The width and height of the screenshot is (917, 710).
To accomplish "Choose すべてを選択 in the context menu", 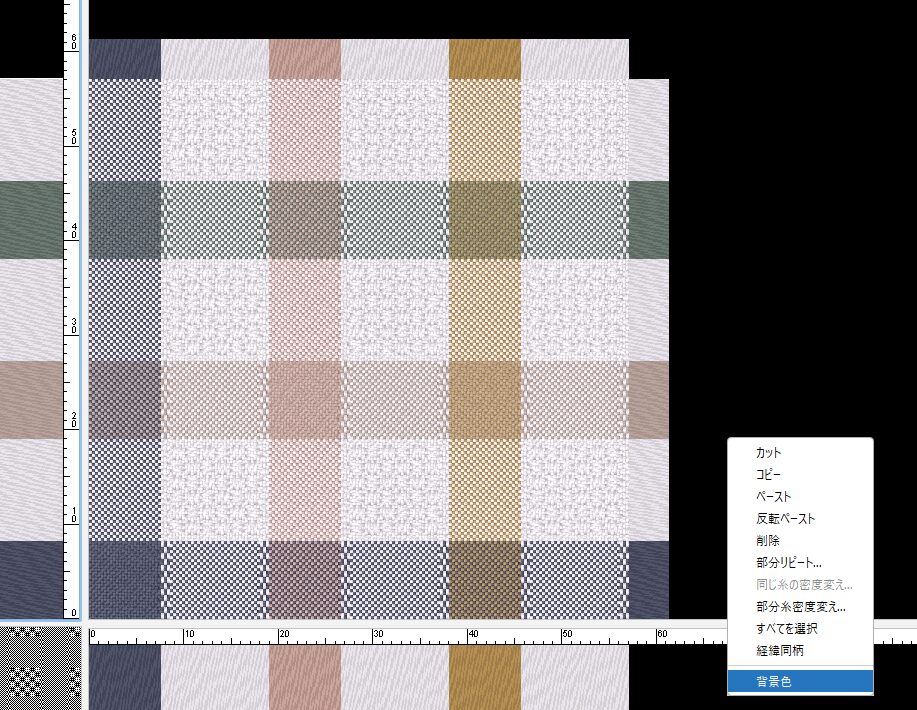I will [x=787, y=629].
